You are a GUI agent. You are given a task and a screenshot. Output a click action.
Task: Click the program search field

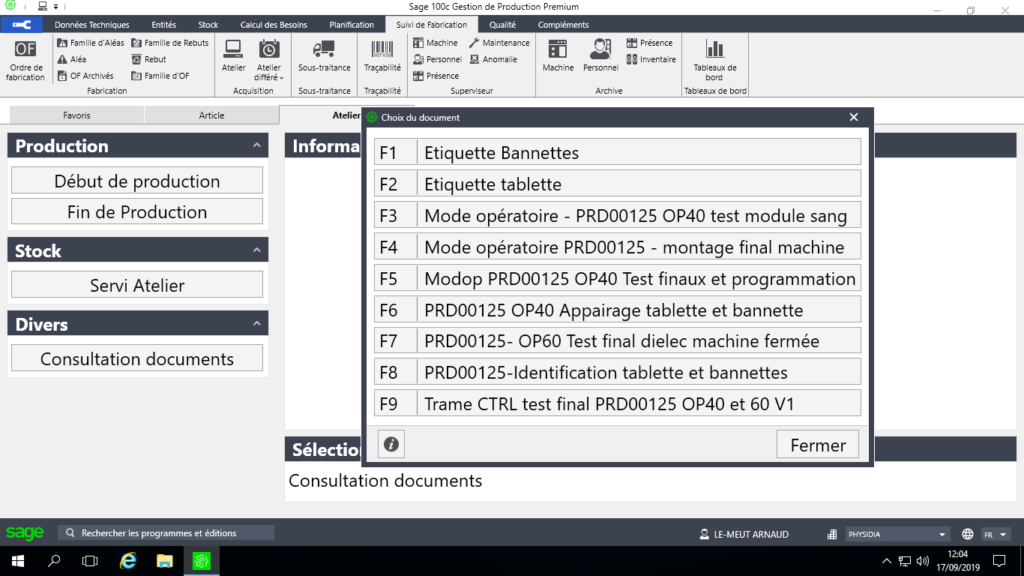tap(167, 533)
